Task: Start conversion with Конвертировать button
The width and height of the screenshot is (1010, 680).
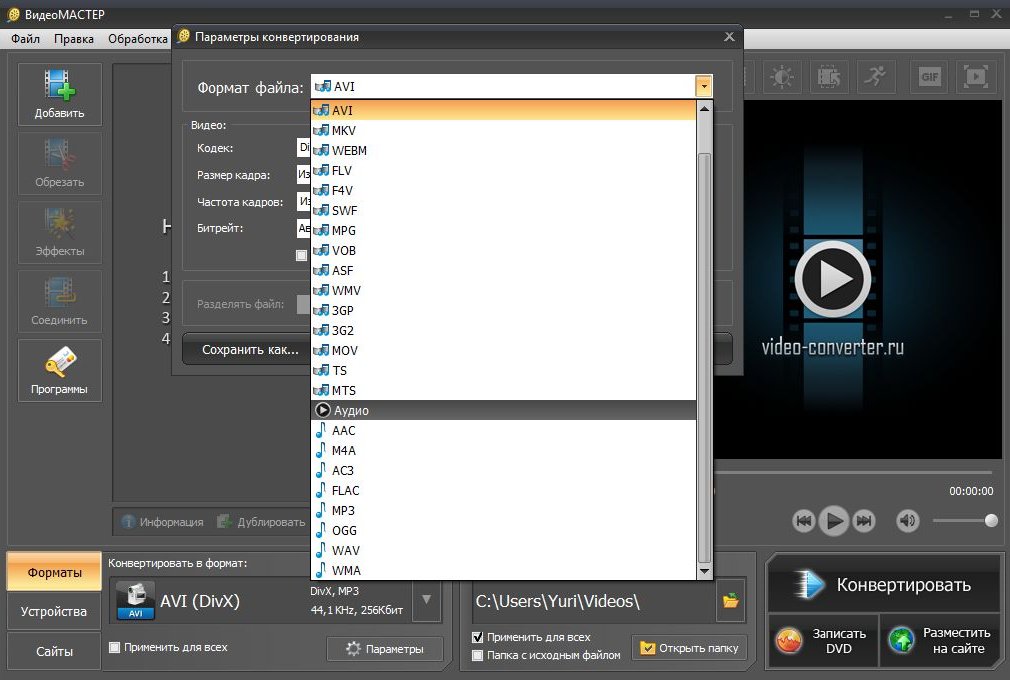Action: (883, 585)
